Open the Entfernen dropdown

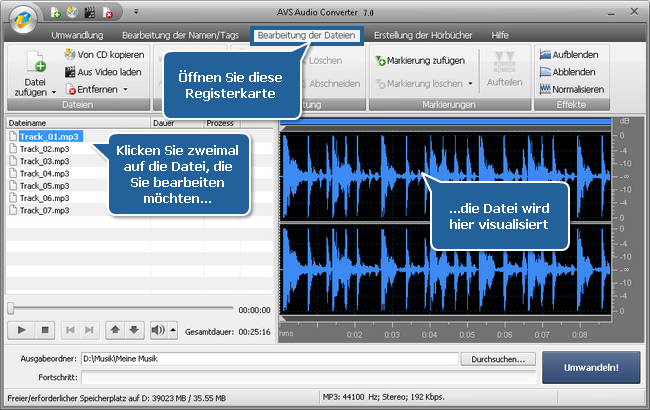126,90
